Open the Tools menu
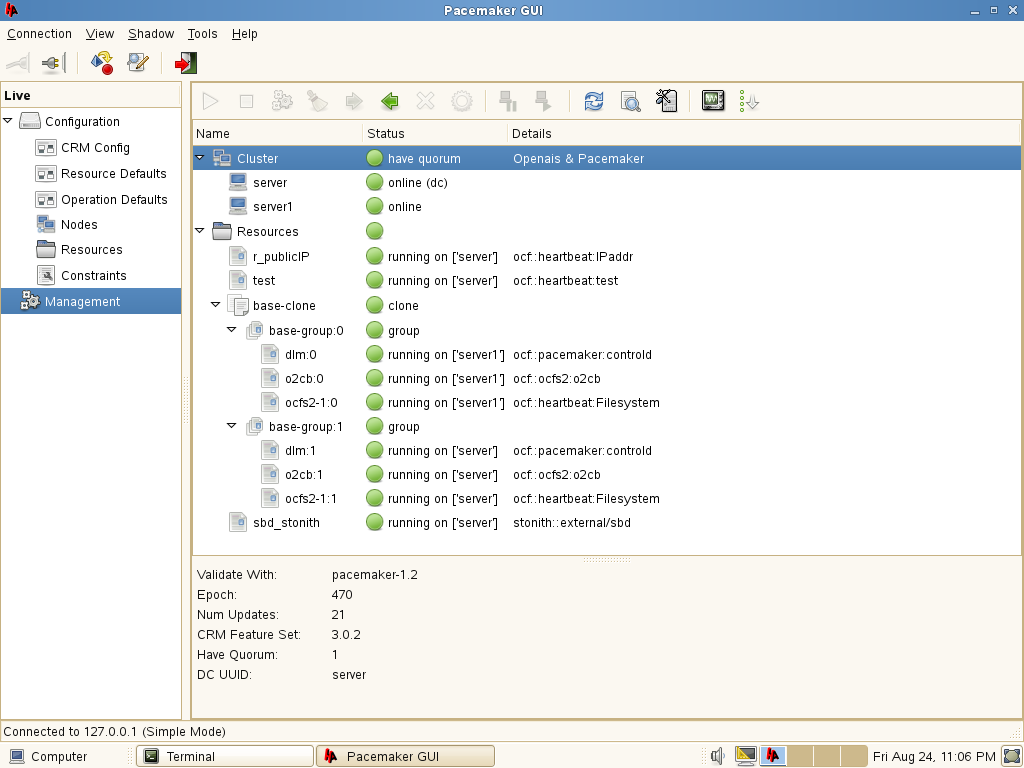This screenshot has width=1024, height=768. [202, 34]
